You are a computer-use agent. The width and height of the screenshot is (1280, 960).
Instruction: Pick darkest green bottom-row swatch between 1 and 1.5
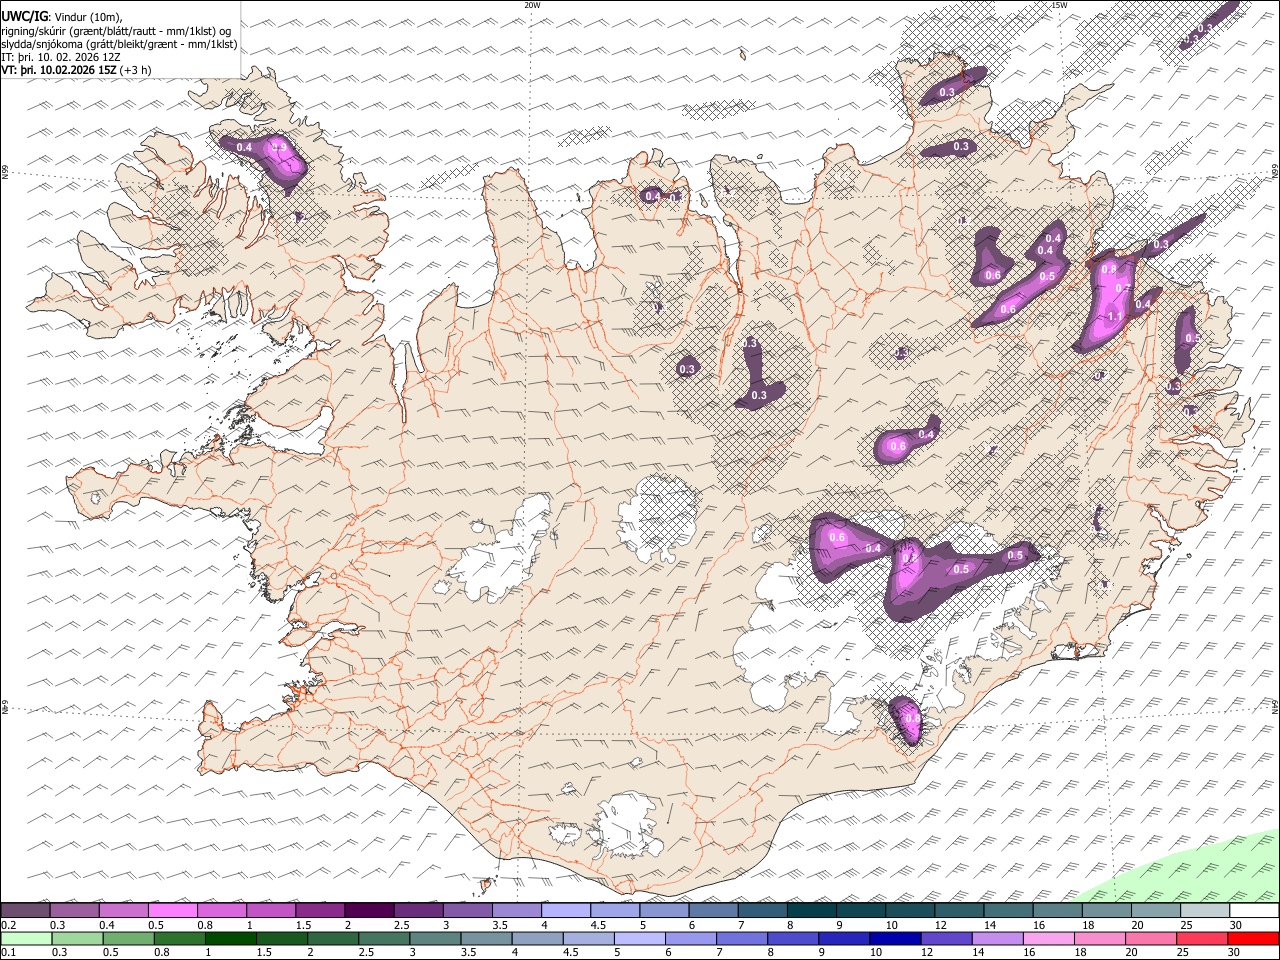tap(230, 938)
